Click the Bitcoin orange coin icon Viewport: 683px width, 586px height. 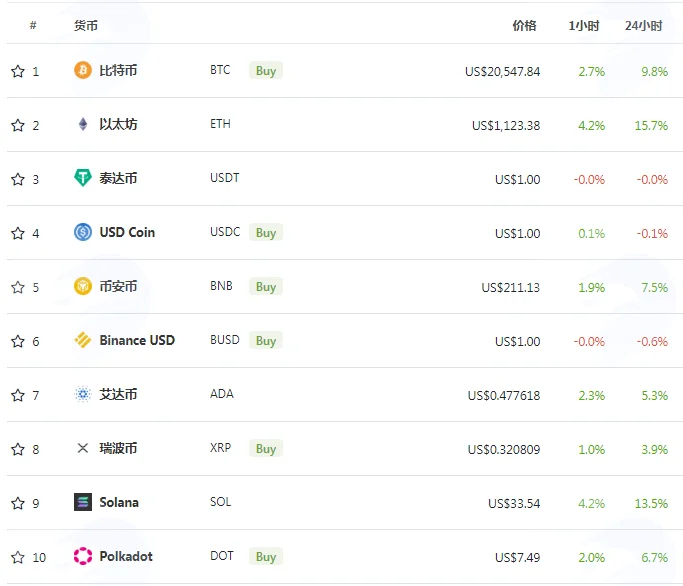[83, 70]
